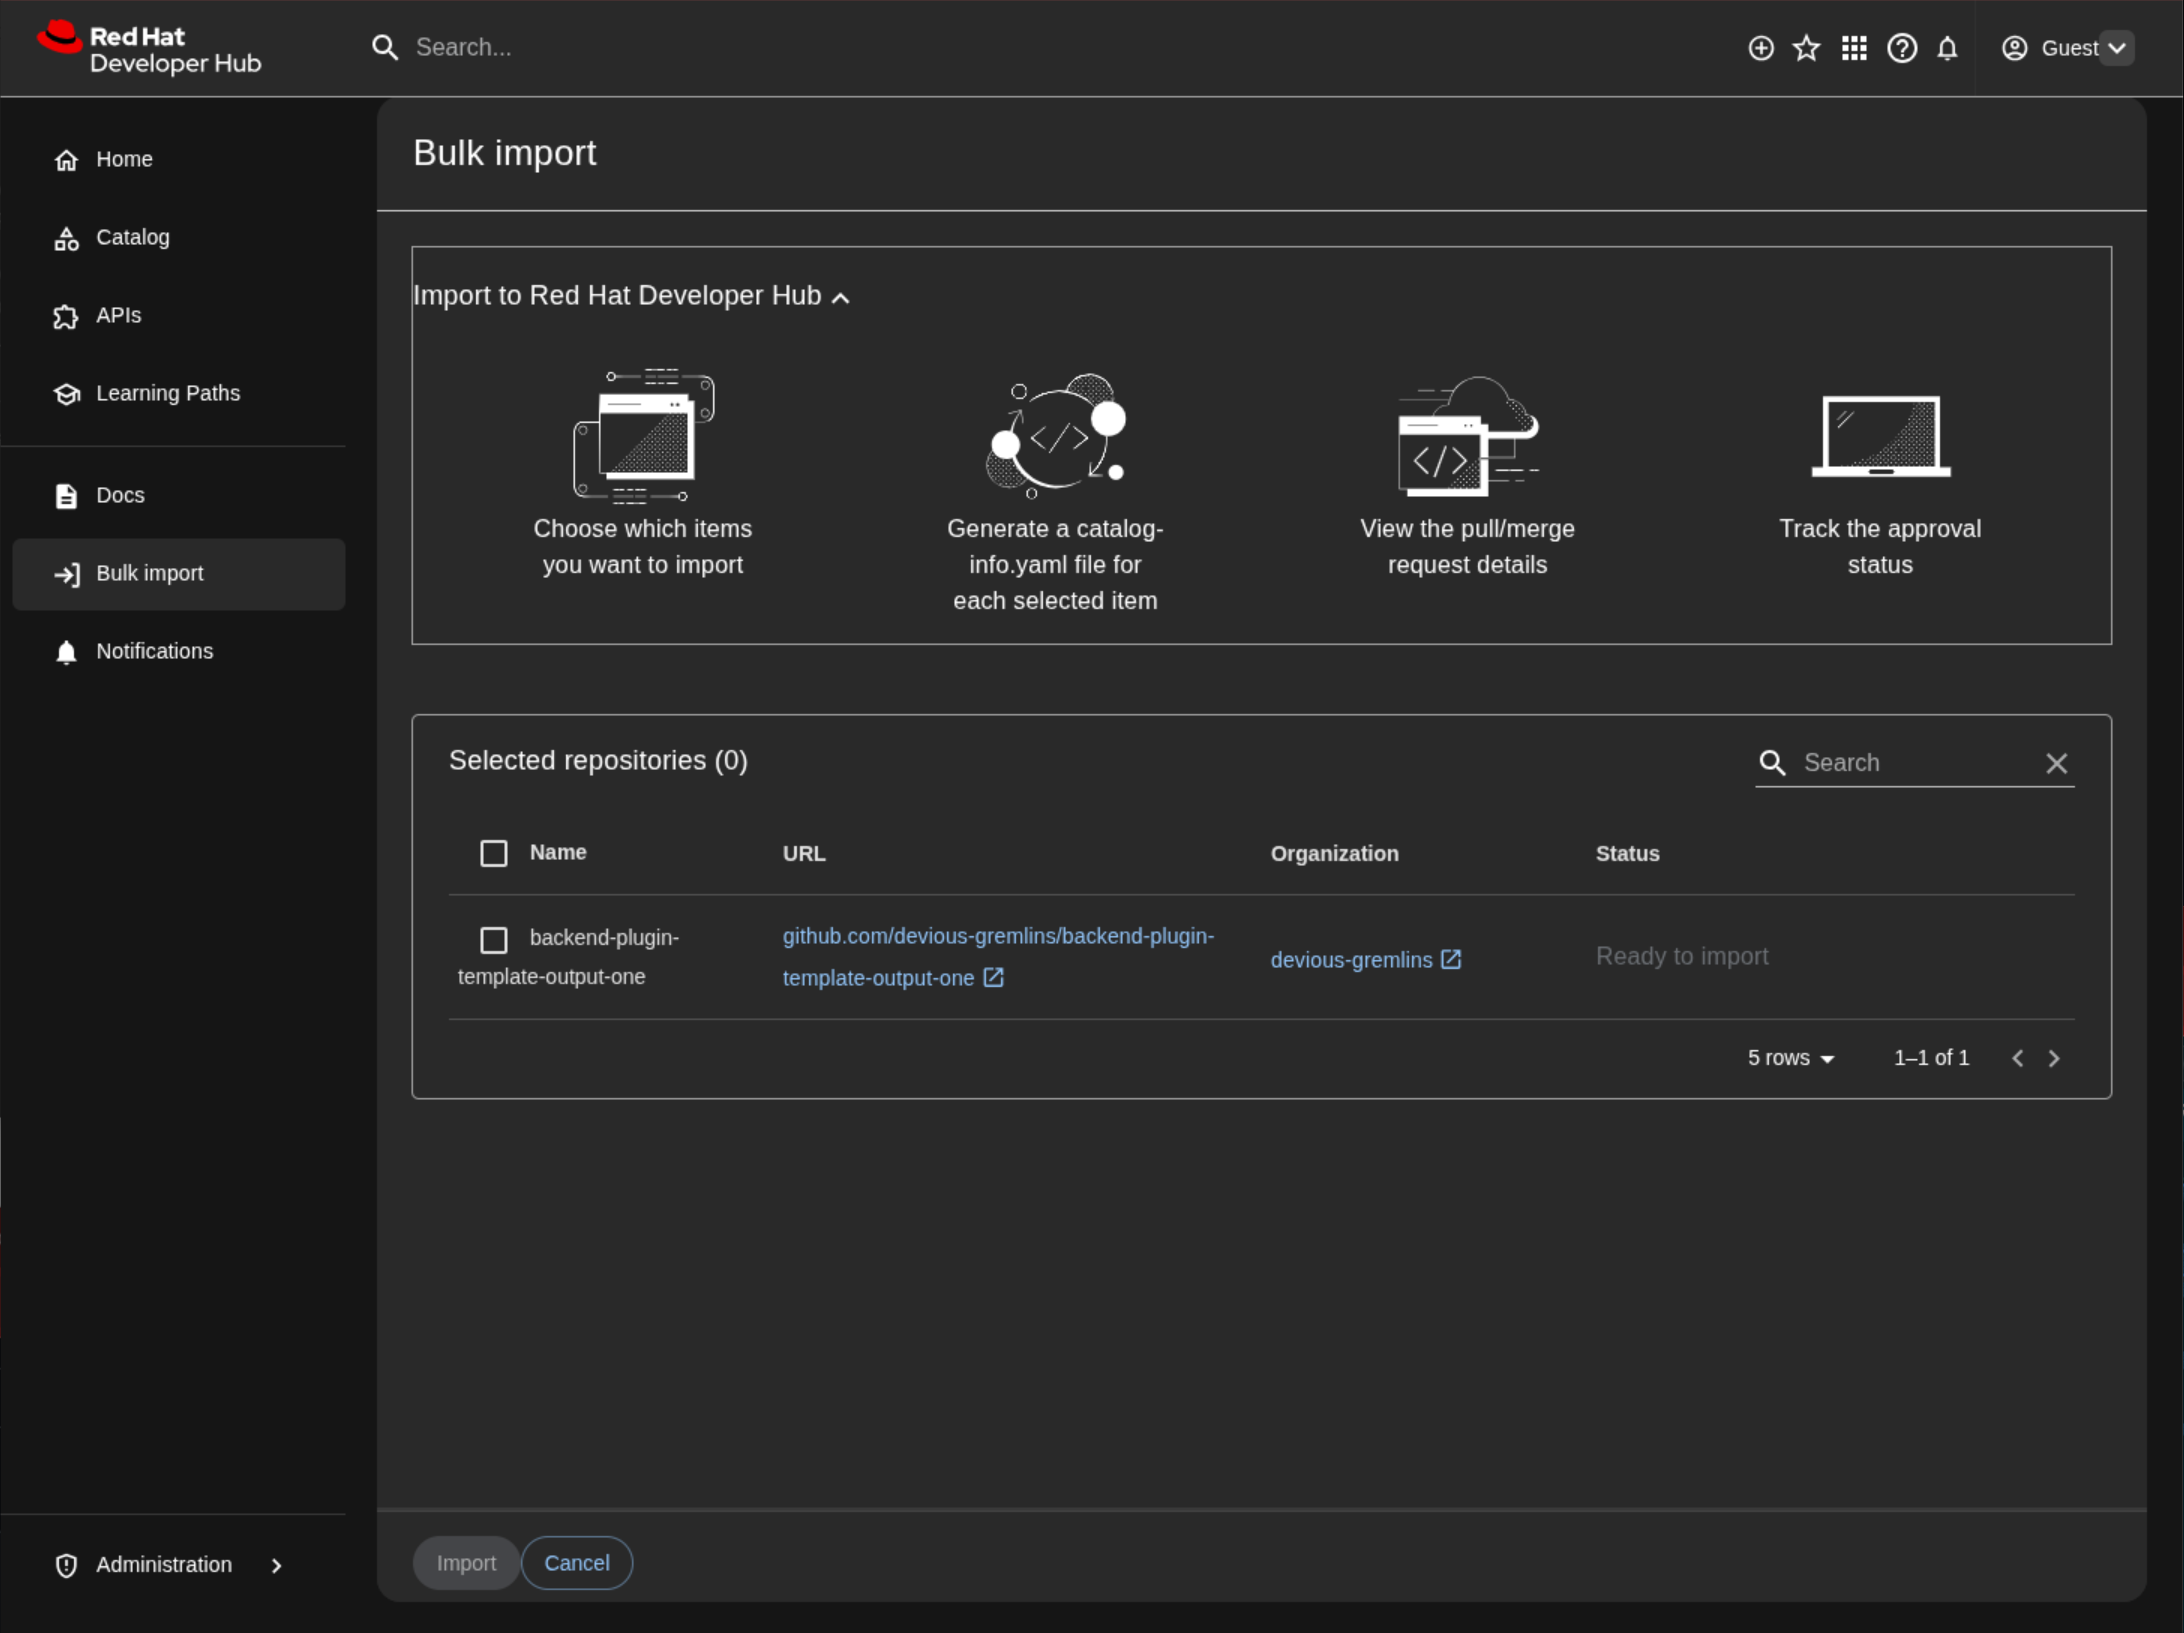Open notifications bell in top bar
Image resolution: width=2184 pixels, height=1633 pixels.
[1947, 48]
